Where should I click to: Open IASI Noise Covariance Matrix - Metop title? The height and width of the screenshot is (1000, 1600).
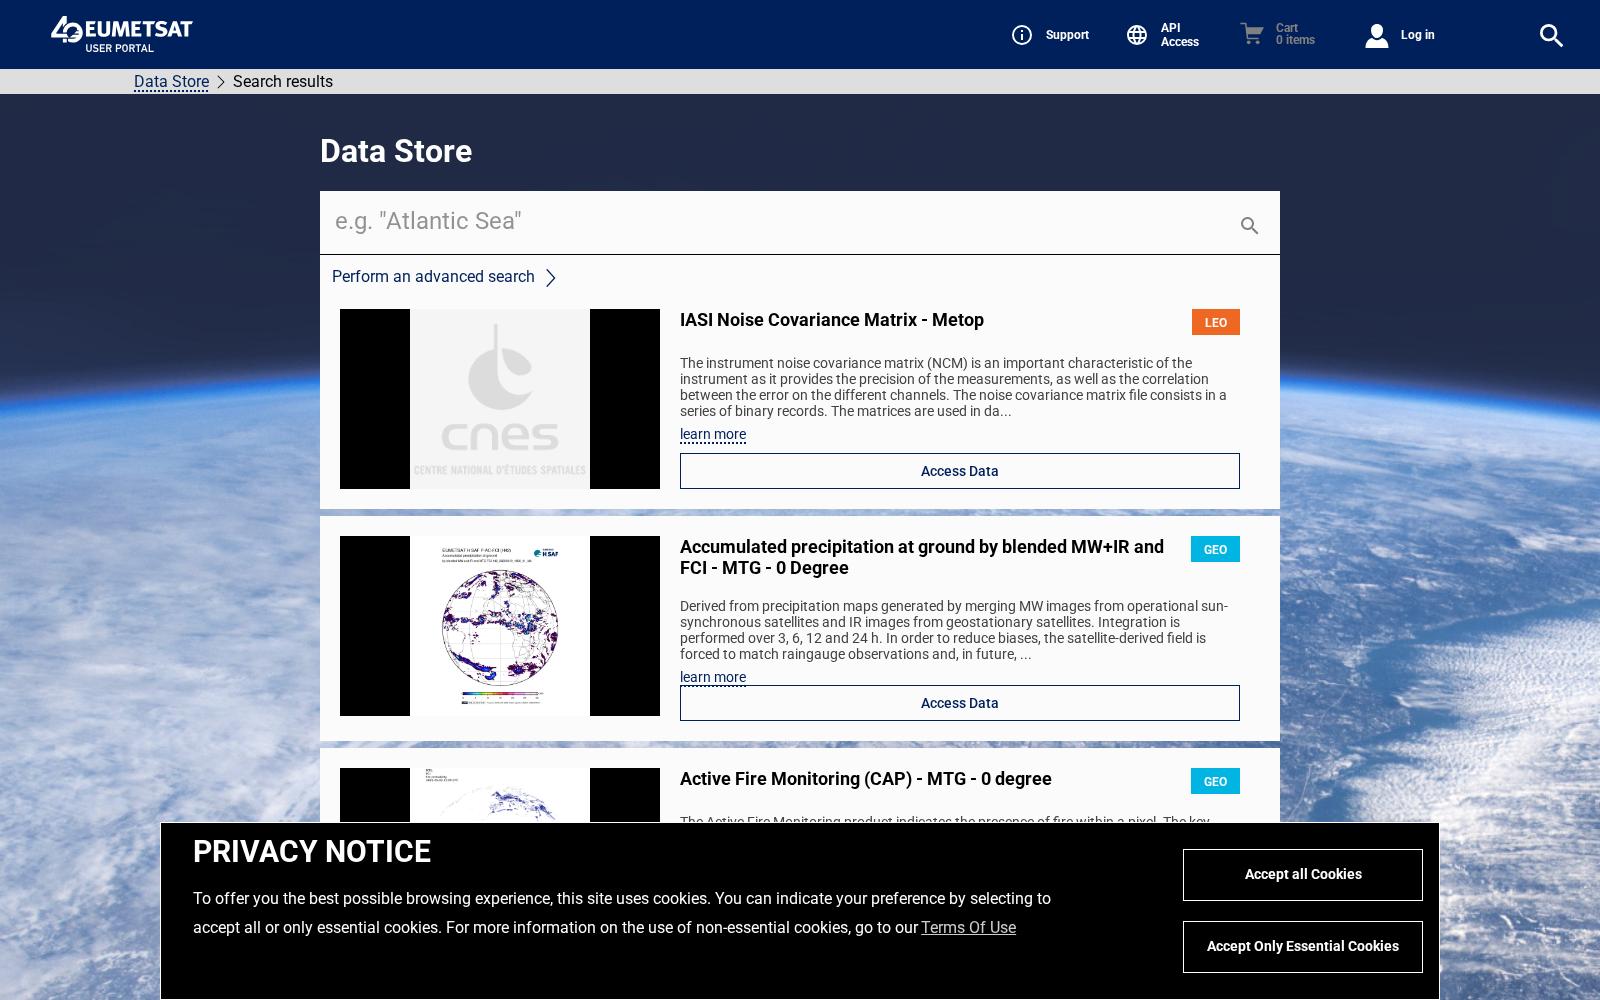(x=832, y=320)
